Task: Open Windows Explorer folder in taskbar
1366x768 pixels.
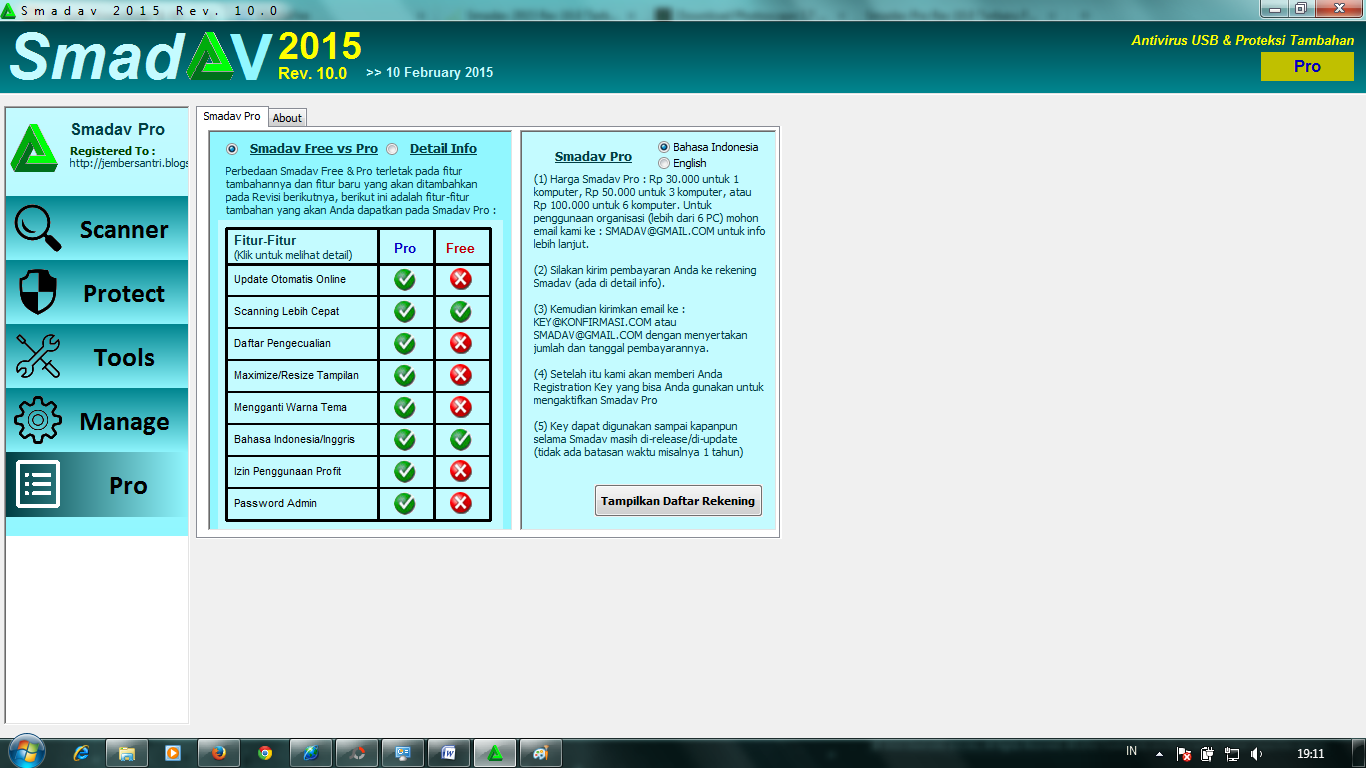Action: tap(127, 753)
